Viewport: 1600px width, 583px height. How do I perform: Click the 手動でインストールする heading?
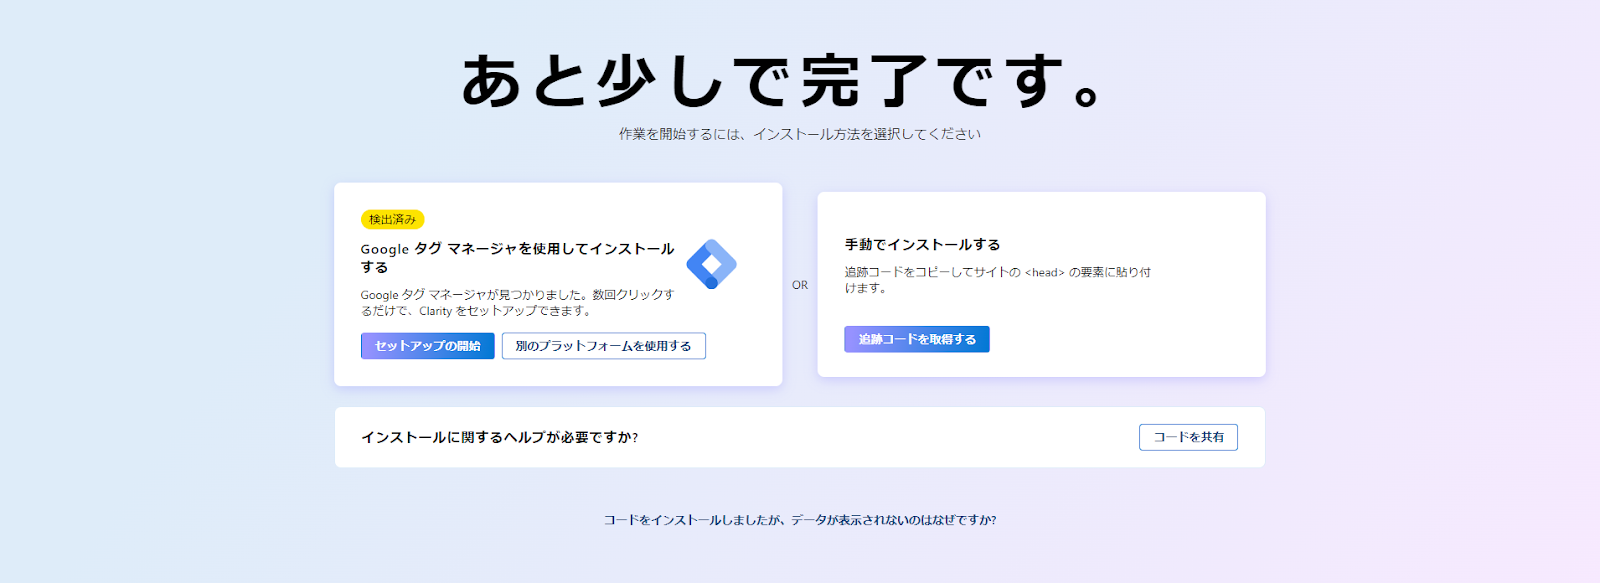pyautogui.click(x=922, y=244)
